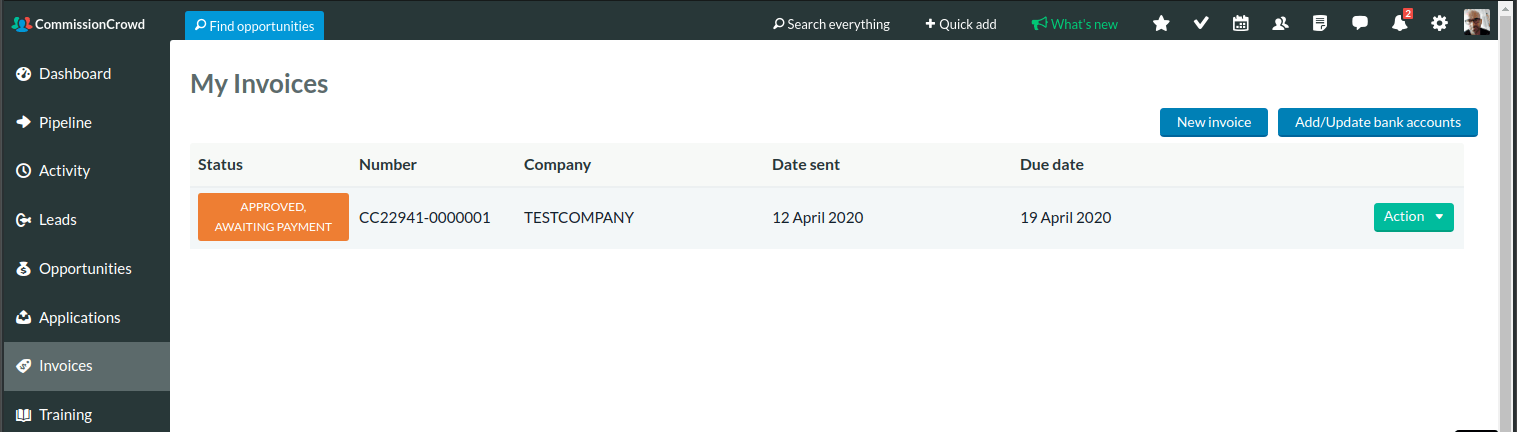
Task: View notifications via the bell icon
Action: [1400, 24]
